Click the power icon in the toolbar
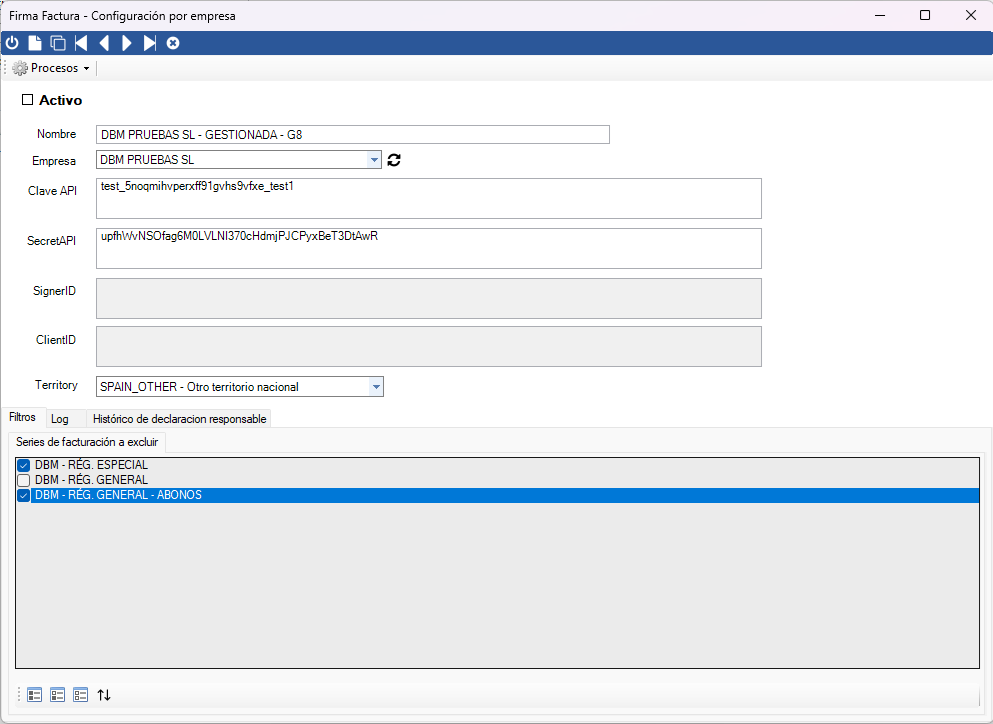Viewport: 993px width, 724px height. point(12,43)
